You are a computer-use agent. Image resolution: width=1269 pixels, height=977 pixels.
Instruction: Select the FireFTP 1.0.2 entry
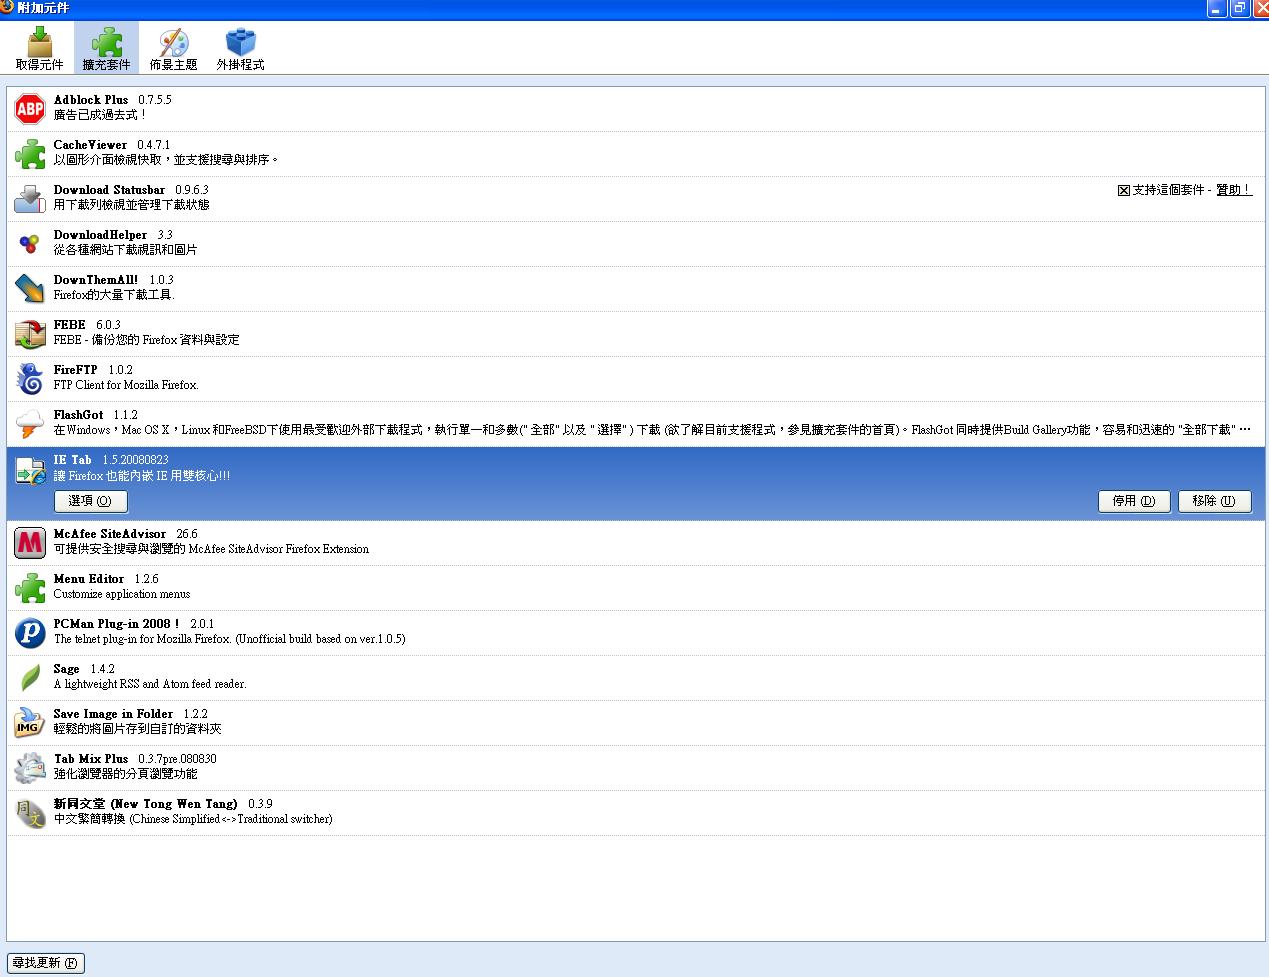click(636, 379)
